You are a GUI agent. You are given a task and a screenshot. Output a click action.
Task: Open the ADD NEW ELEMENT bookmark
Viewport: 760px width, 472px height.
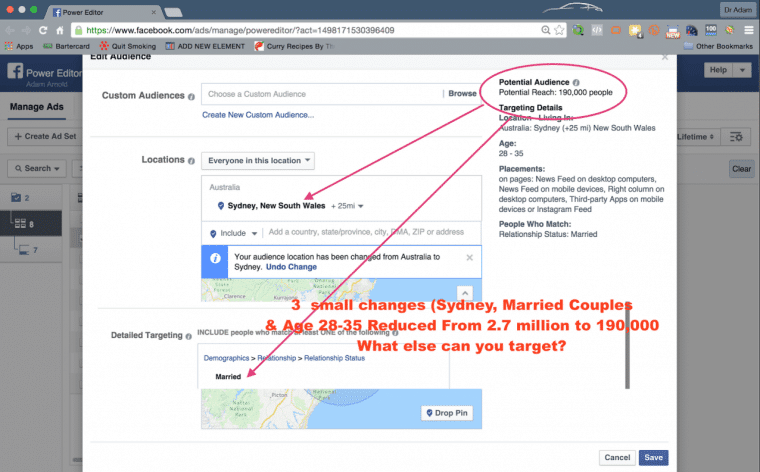coord(206,46)
